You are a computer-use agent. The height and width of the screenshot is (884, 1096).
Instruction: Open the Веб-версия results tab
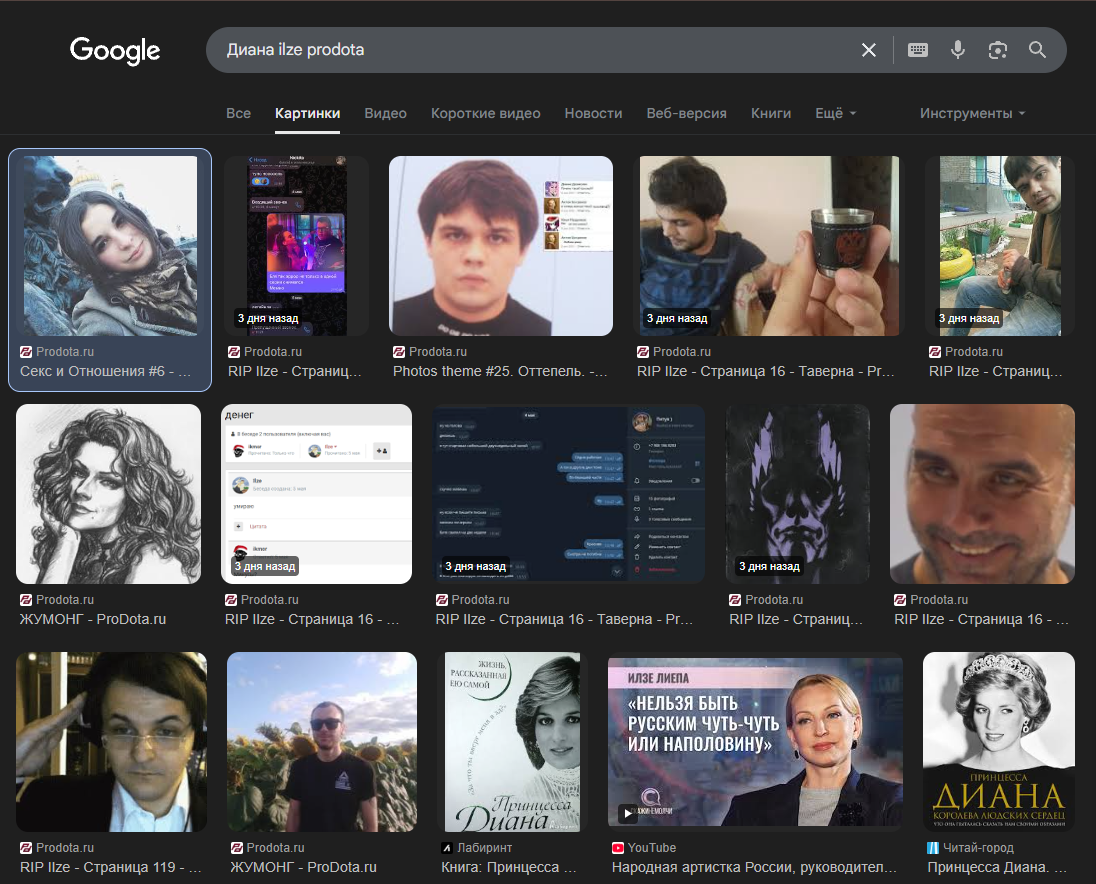tap(686, 113)
